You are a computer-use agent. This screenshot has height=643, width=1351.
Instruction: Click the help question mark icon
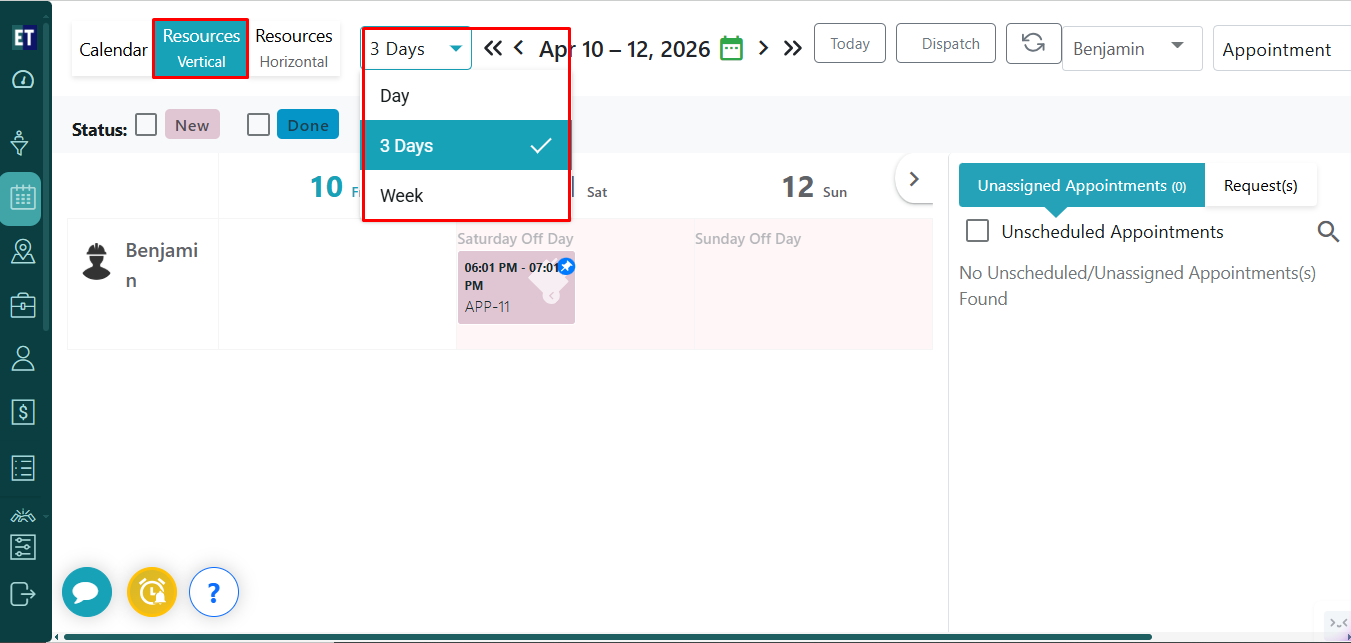[x=213, y=592]
